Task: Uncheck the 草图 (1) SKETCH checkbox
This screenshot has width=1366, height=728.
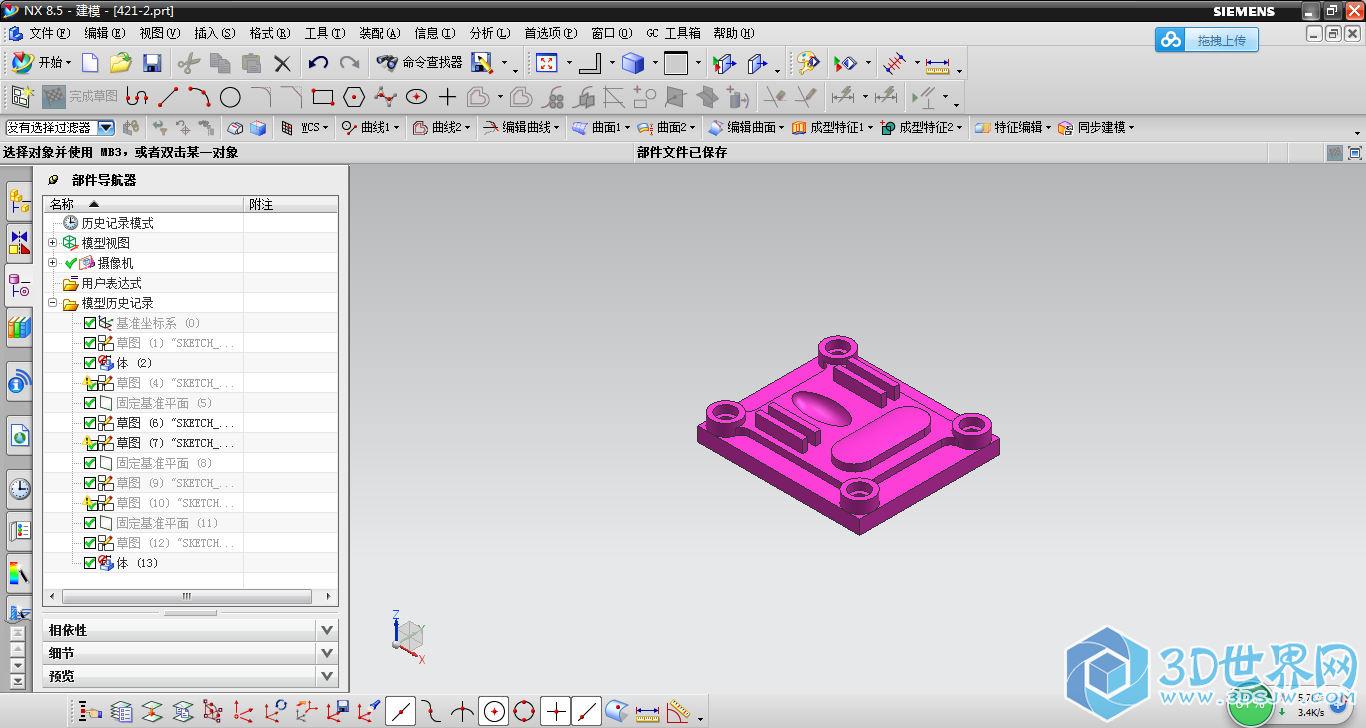Action: (x=90, y=343)
